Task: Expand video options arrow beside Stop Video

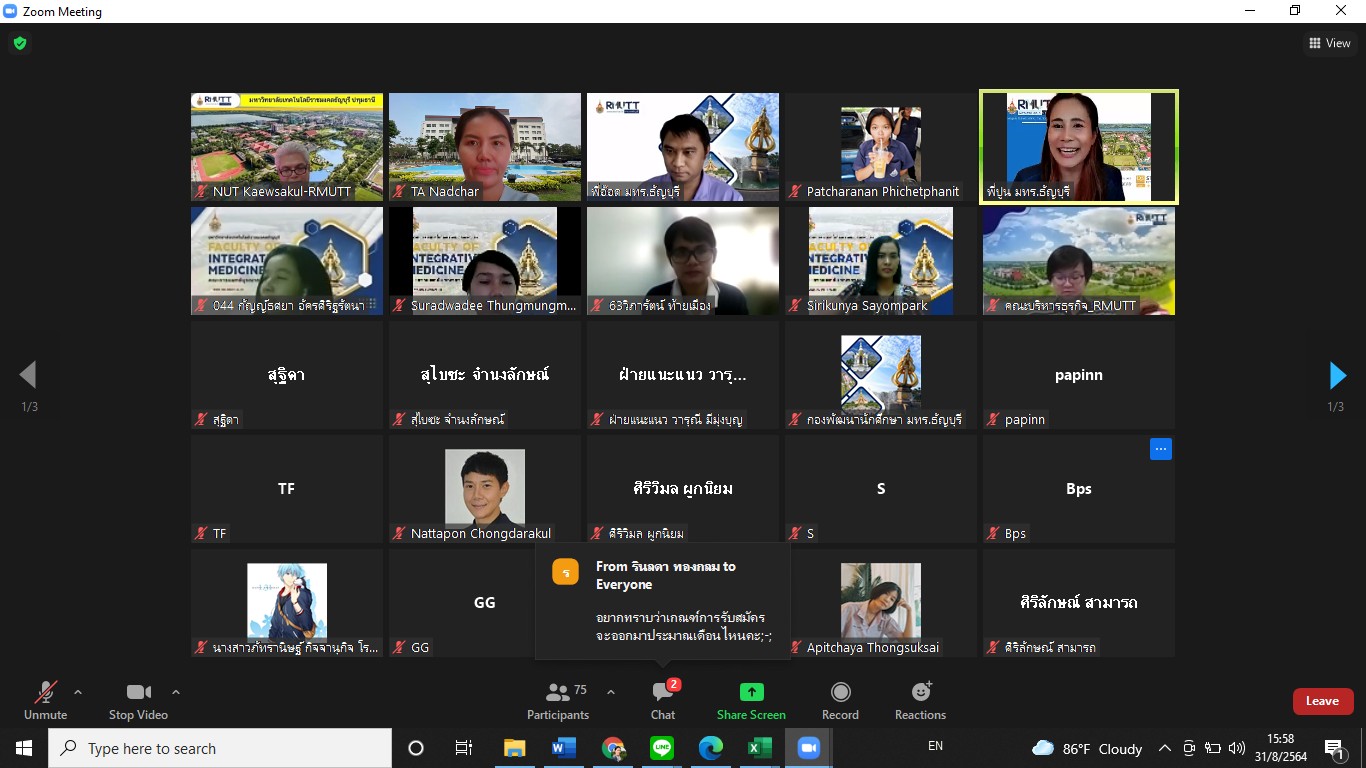Action: click(176, 692)
